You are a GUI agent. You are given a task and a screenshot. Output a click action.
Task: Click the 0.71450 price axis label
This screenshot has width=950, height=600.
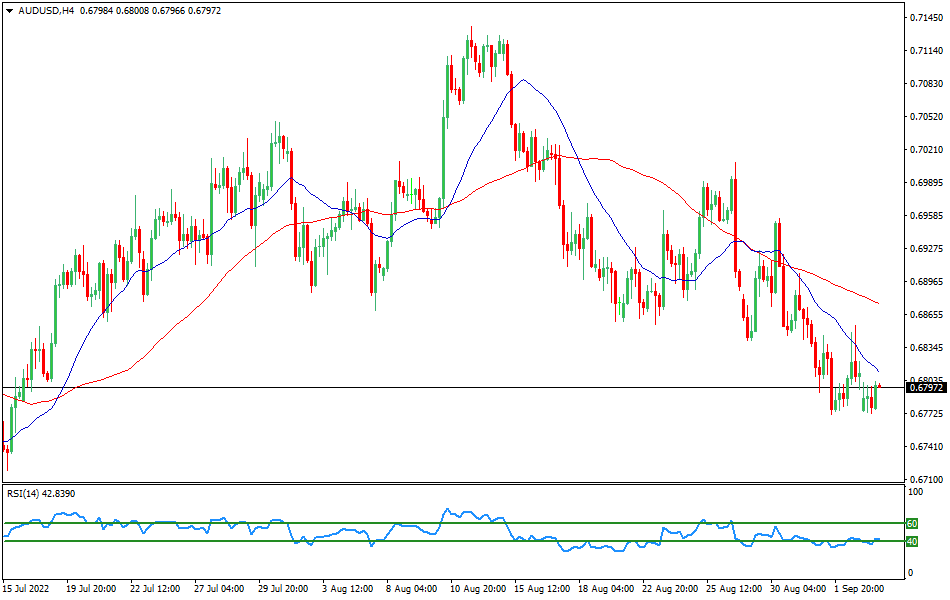[926, 18]
